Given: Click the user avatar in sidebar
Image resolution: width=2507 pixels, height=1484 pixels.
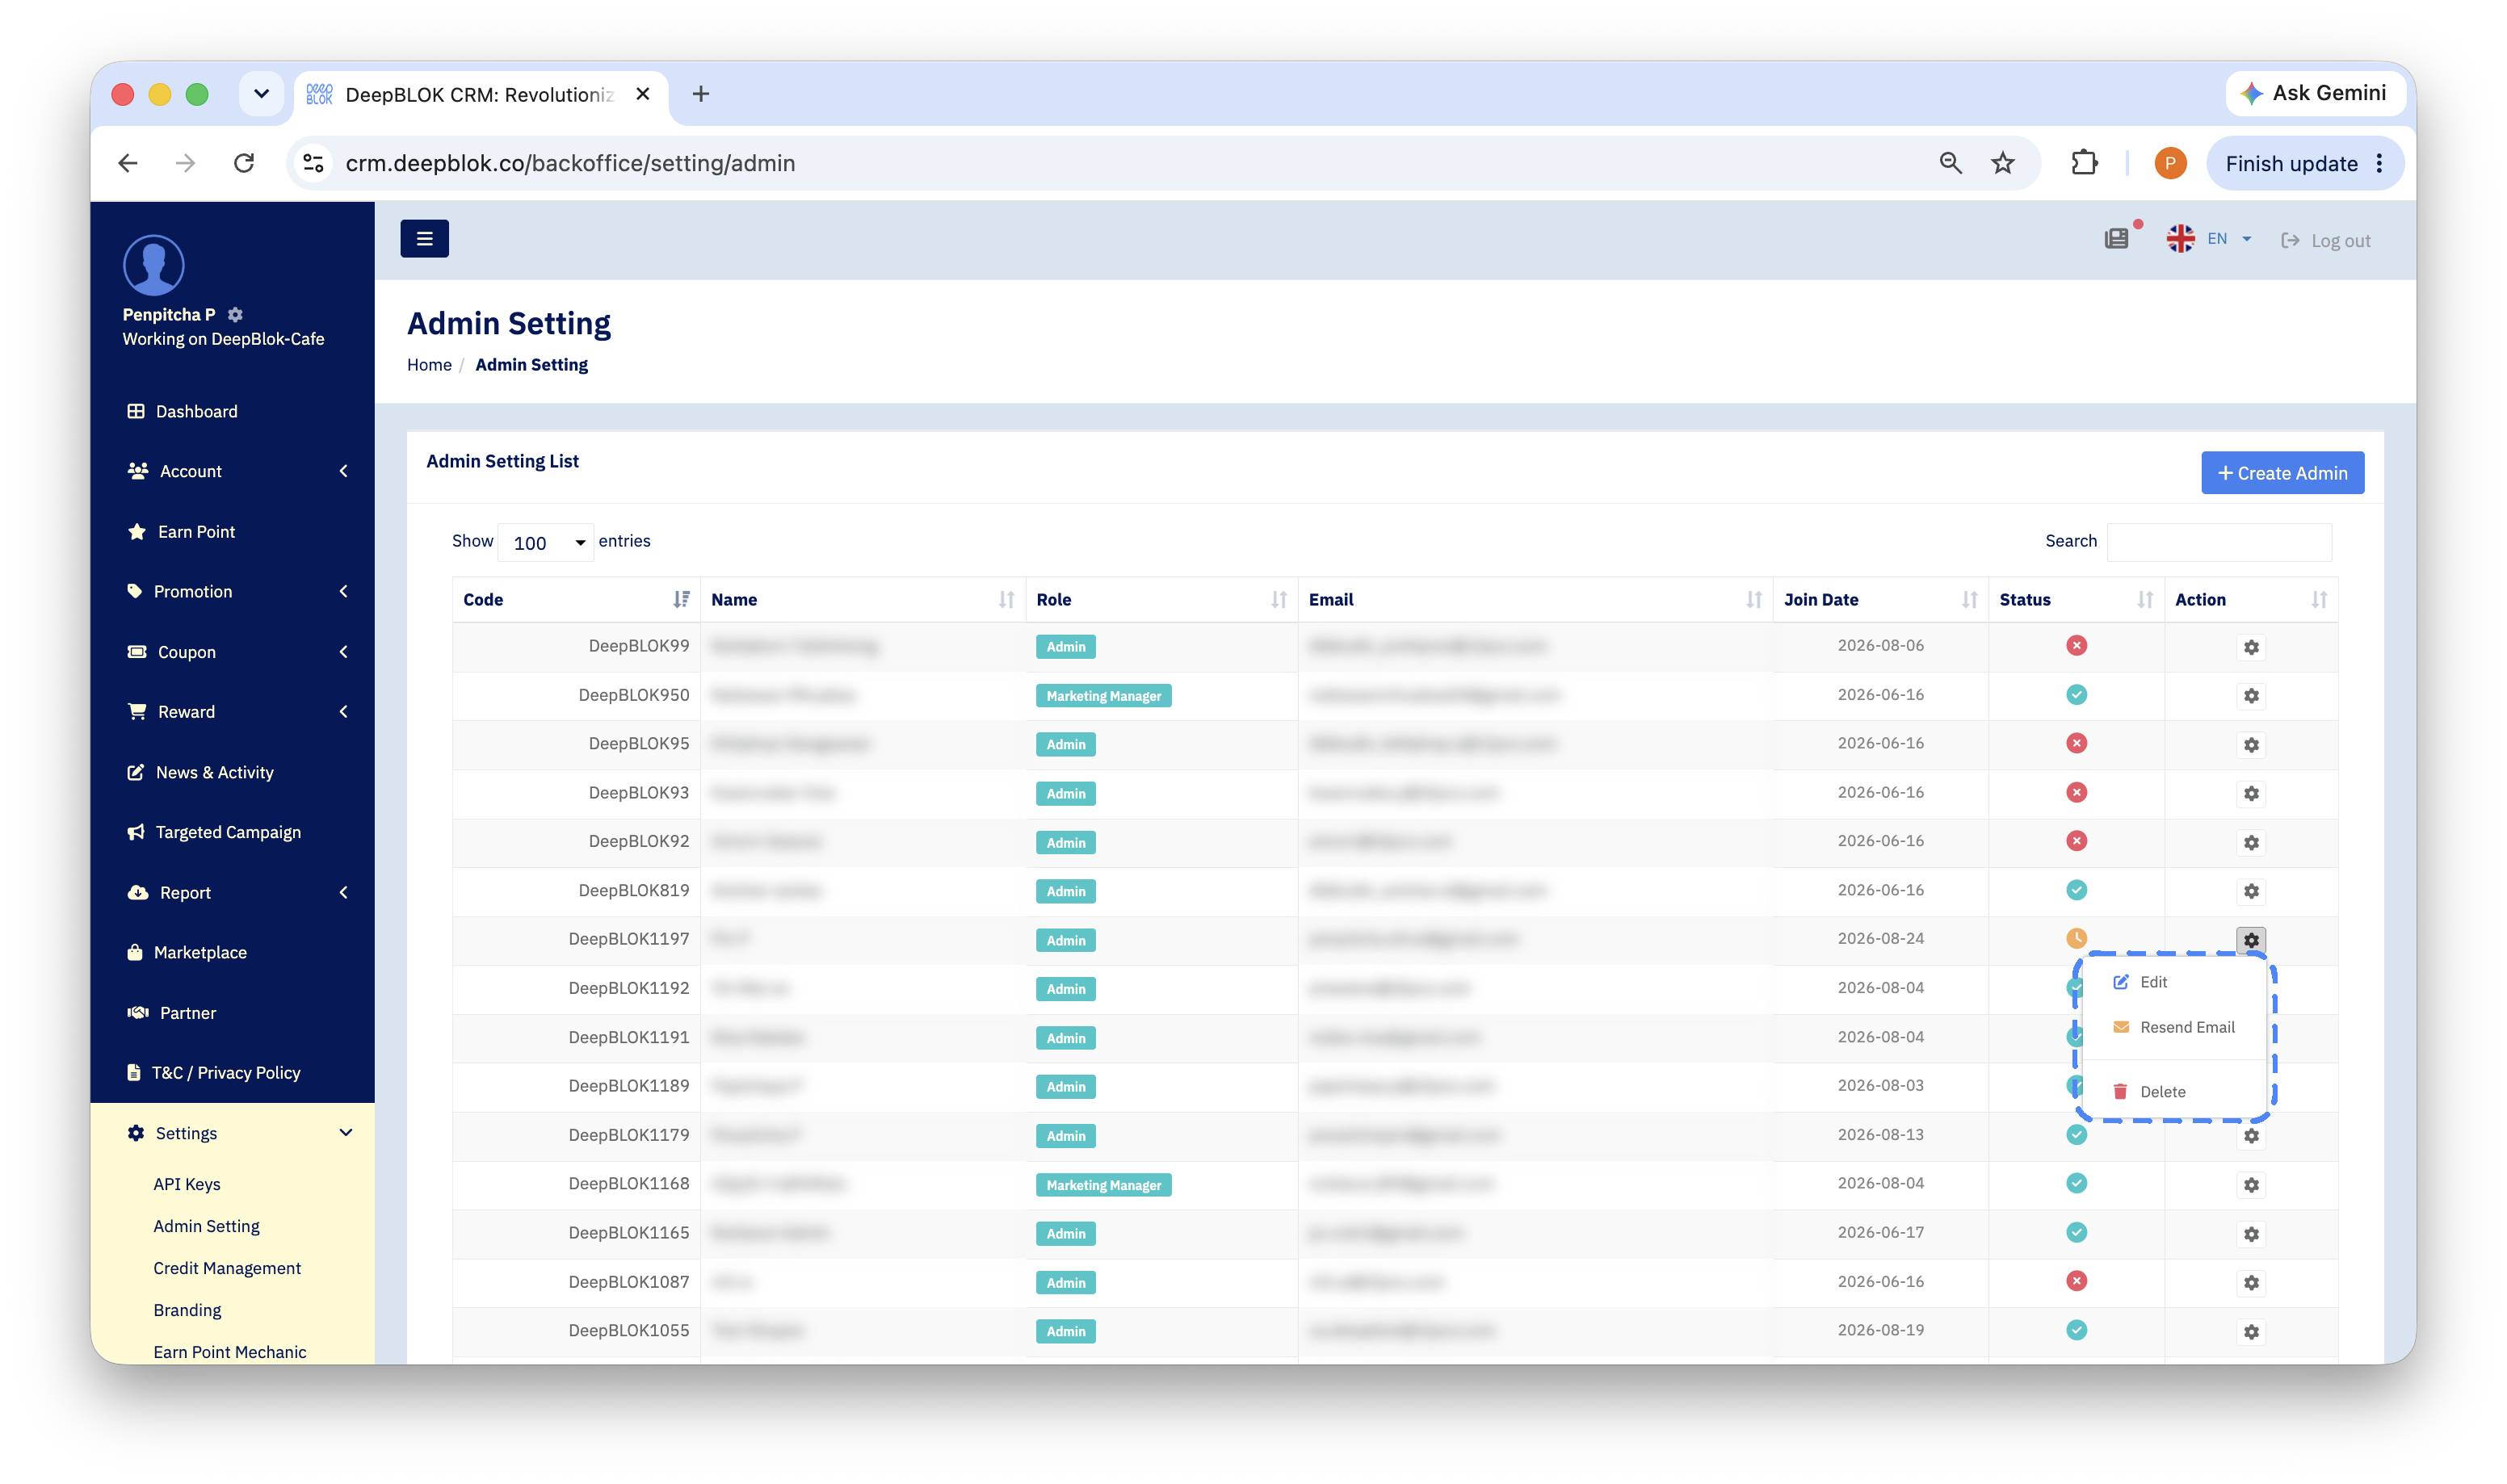Looking at the screenshot, I should [x=153, y=265].
